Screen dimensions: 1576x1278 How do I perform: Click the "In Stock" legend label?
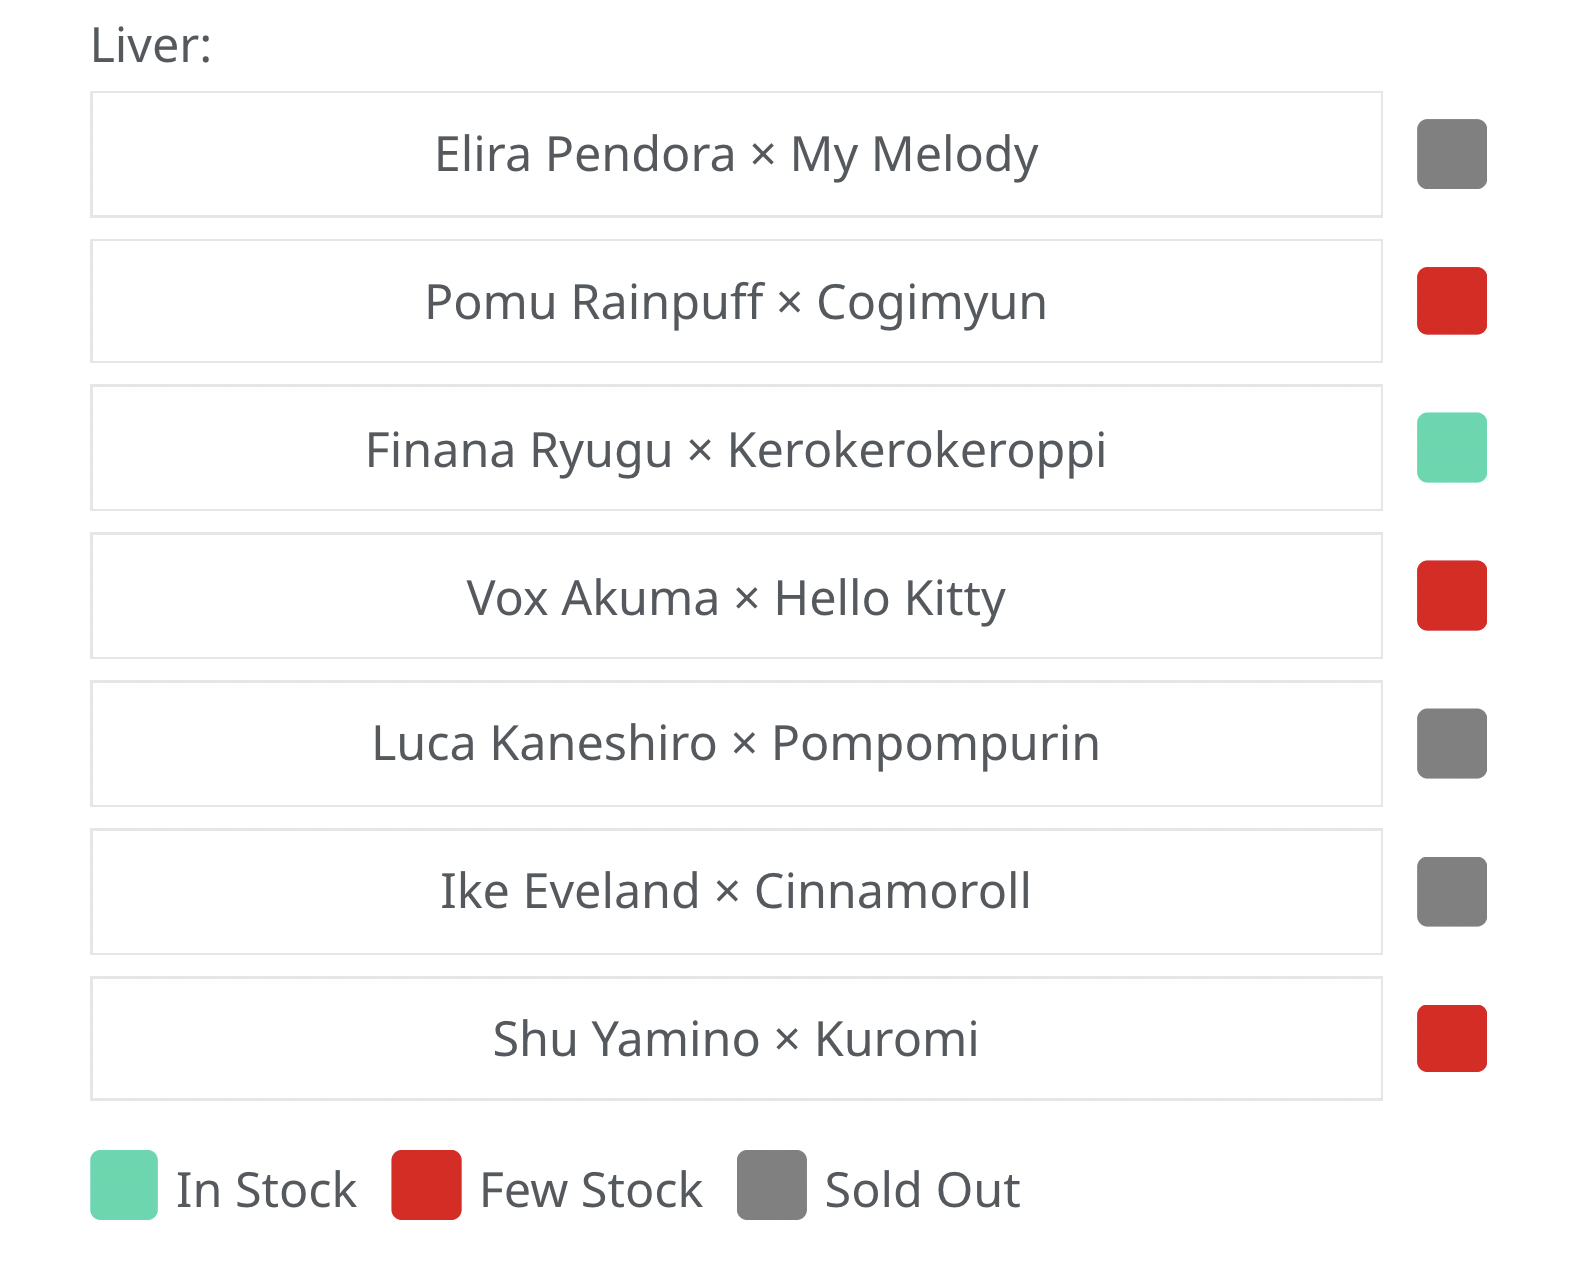click(266, 1190)
